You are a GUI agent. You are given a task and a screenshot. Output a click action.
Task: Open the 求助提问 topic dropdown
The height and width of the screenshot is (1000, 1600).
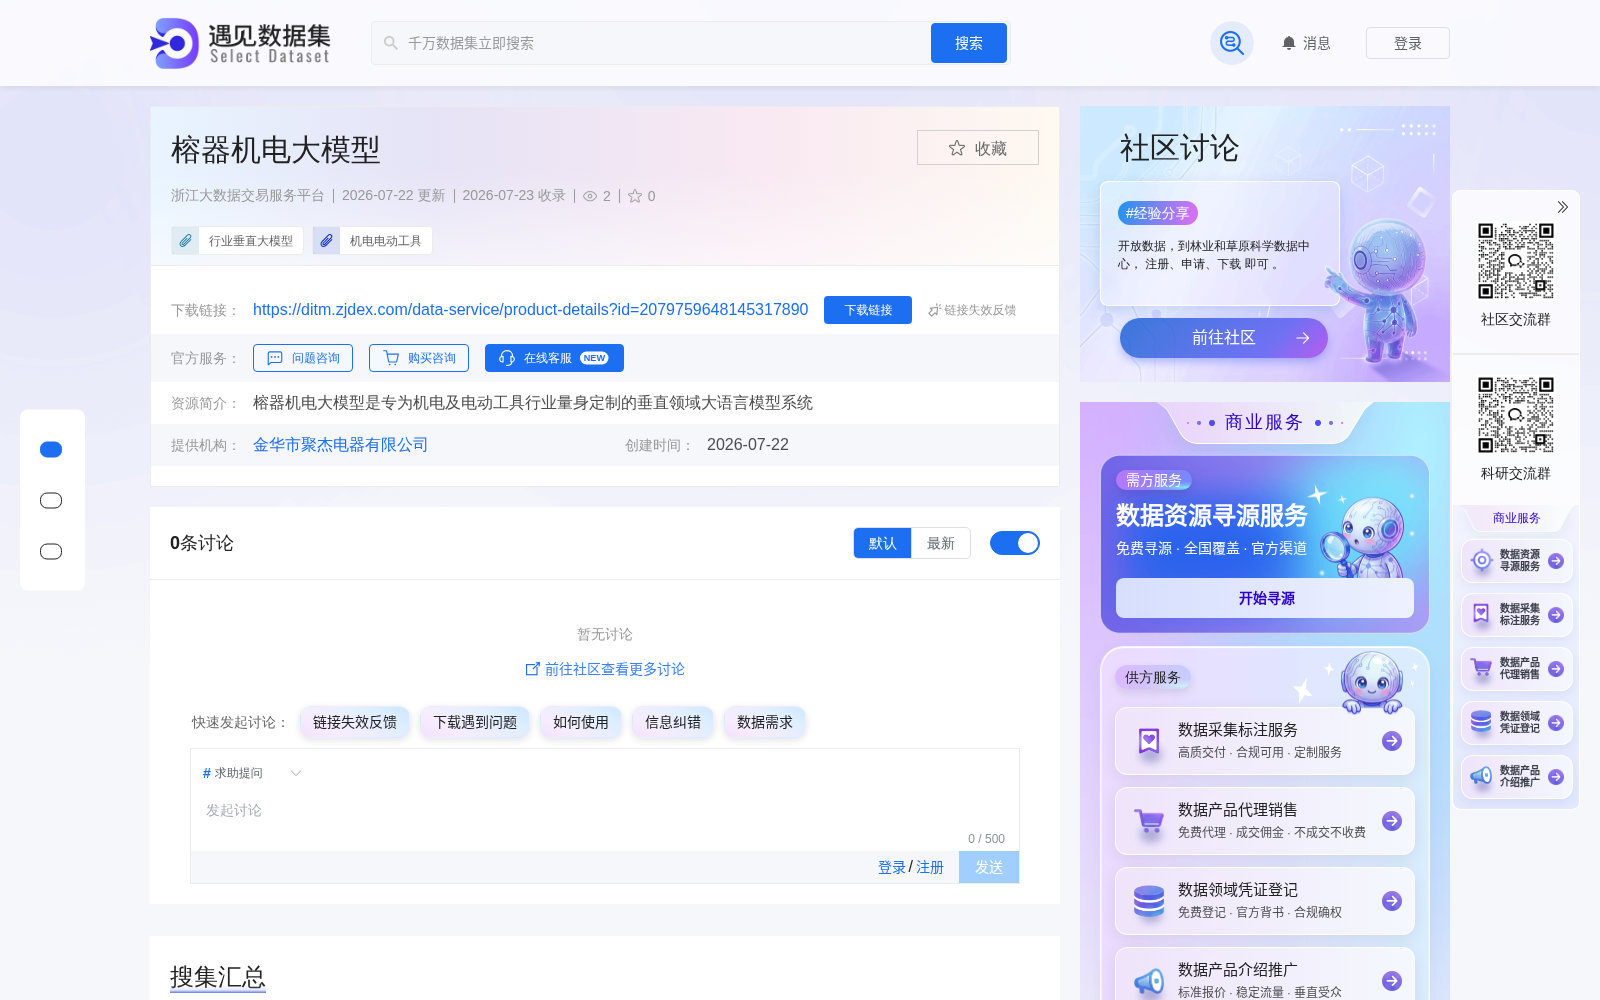coord(252,773)
